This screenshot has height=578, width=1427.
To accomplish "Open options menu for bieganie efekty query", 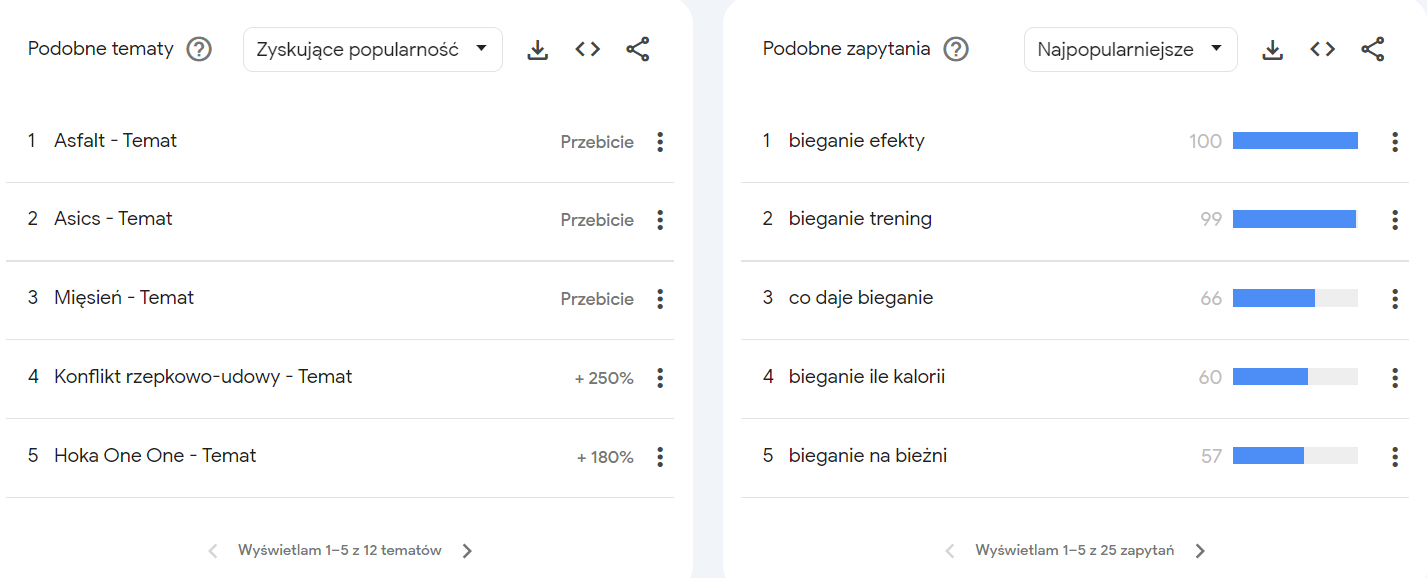I will point(1395,142).
